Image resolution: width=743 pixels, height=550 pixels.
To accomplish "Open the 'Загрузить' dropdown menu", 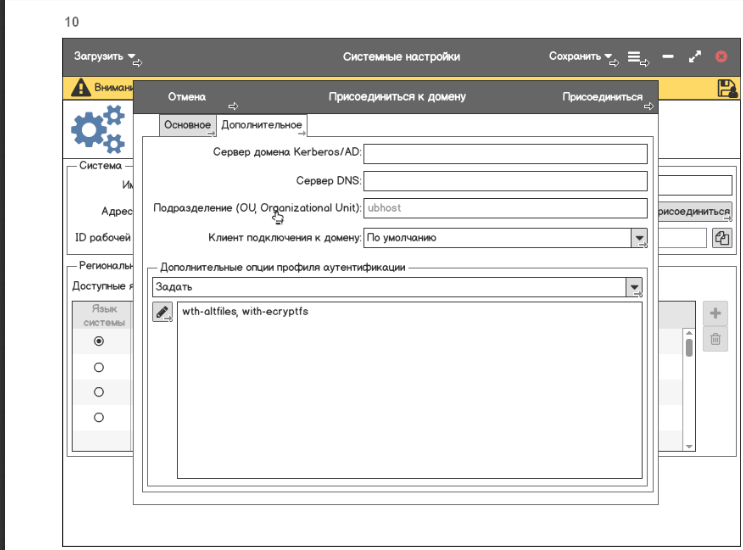I will 105,57.
